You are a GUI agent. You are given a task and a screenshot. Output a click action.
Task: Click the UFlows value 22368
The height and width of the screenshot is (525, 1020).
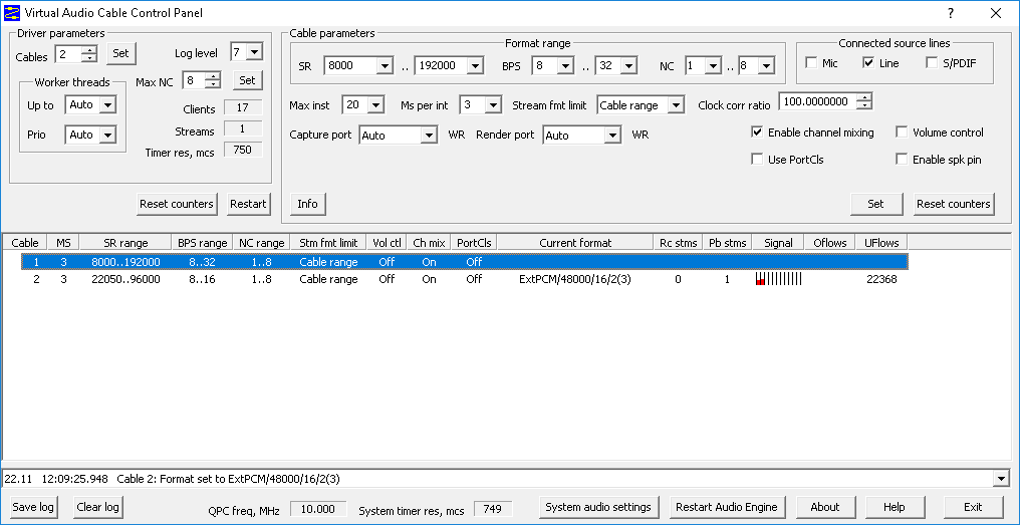click(x=881, y=279)
